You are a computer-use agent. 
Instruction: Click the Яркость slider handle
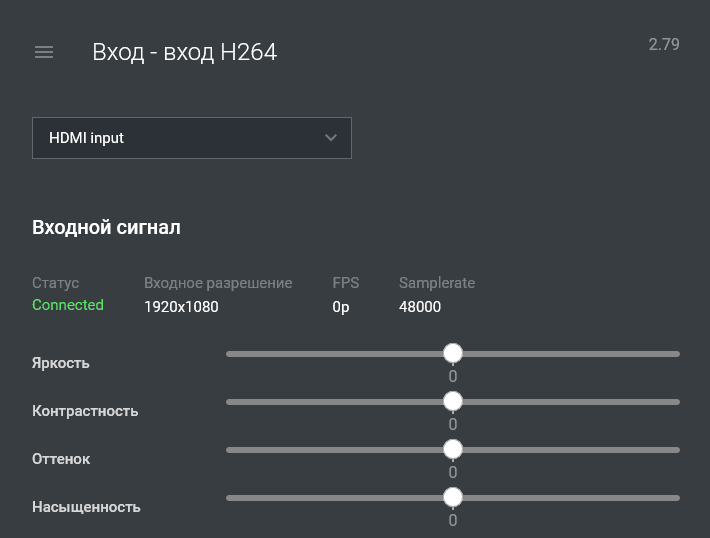453,353
